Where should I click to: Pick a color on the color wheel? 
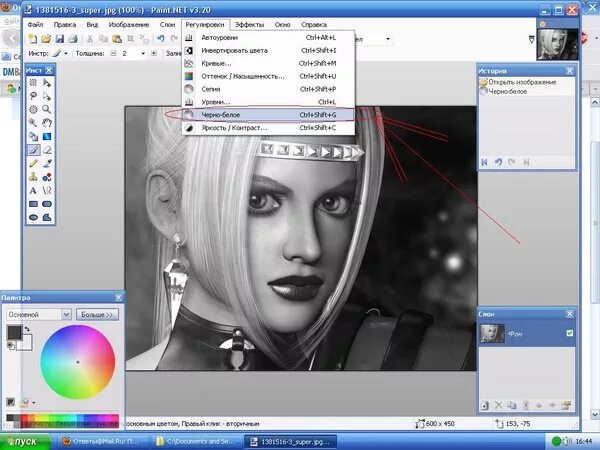click(x=78, y=362)
